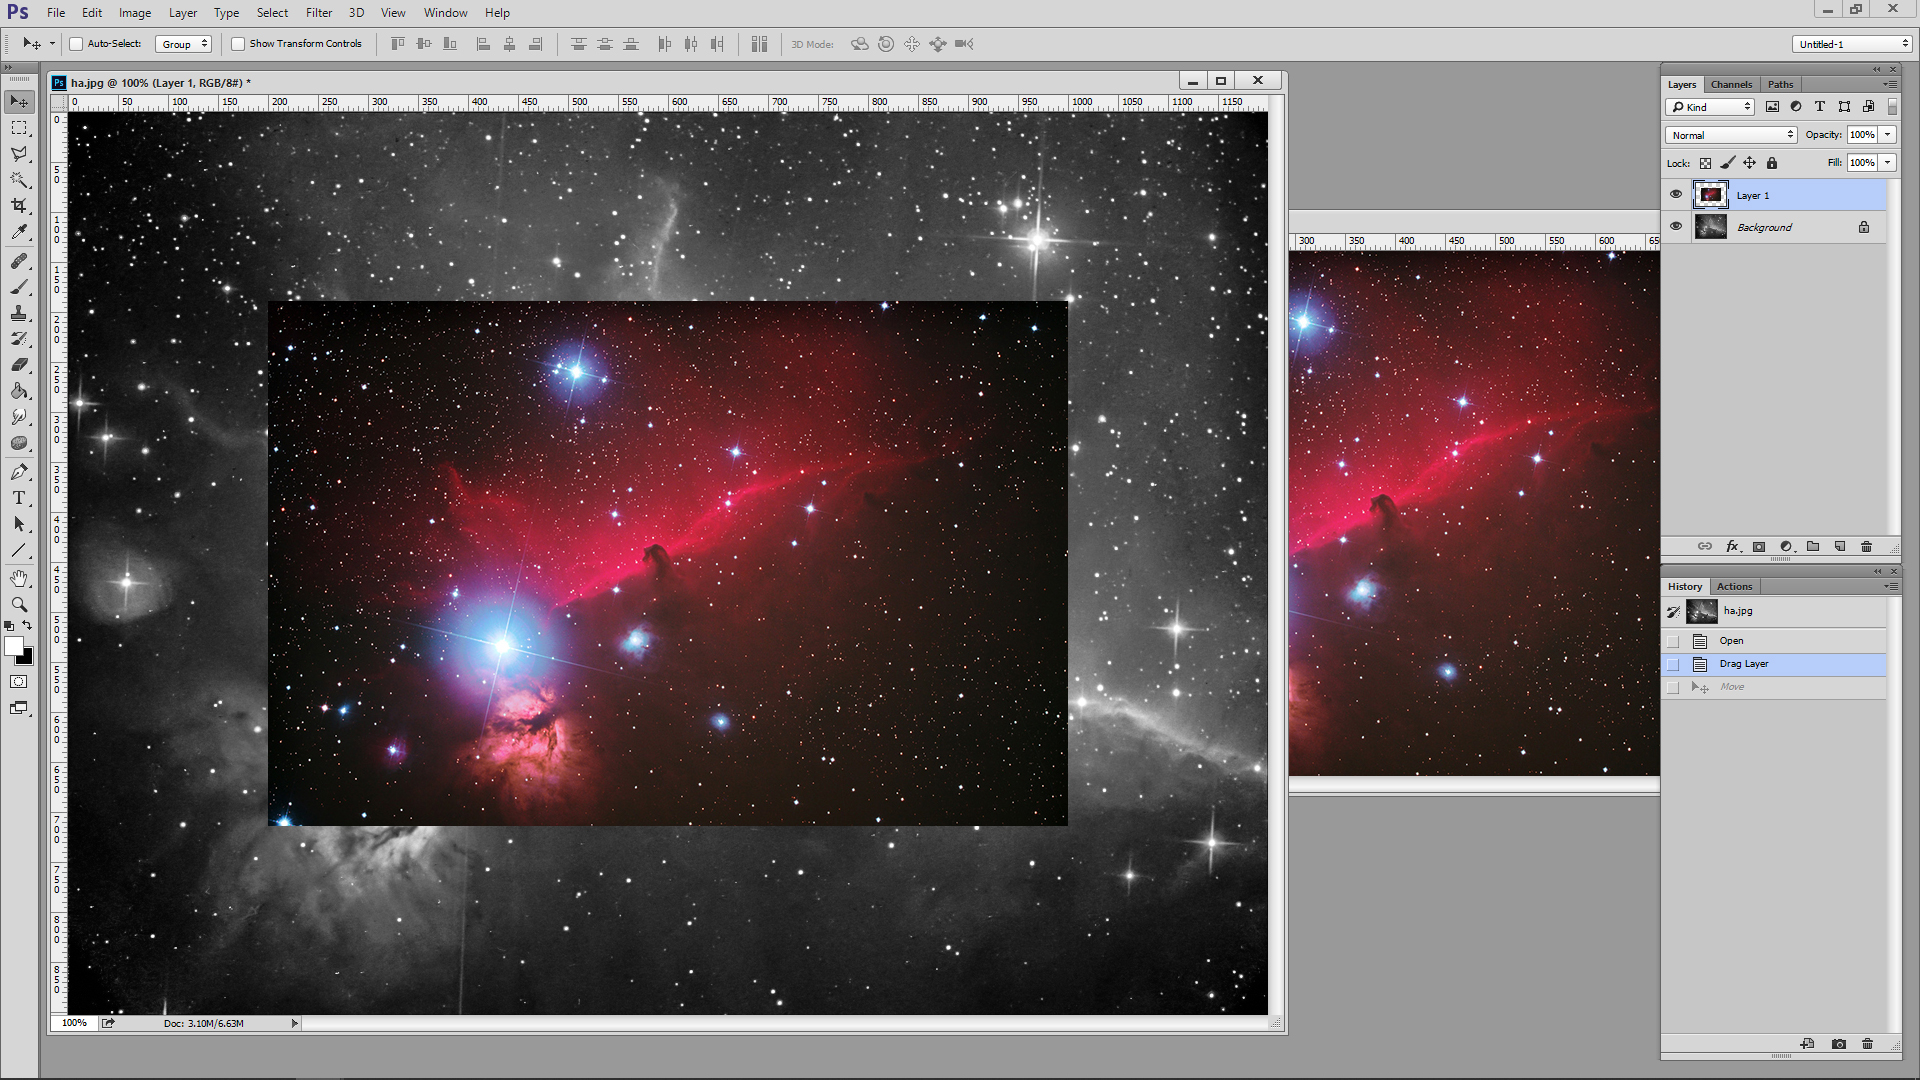Open the blend mode Normal dropdown
This screenshot has height=1080, width=1920.
(1731, 135)
